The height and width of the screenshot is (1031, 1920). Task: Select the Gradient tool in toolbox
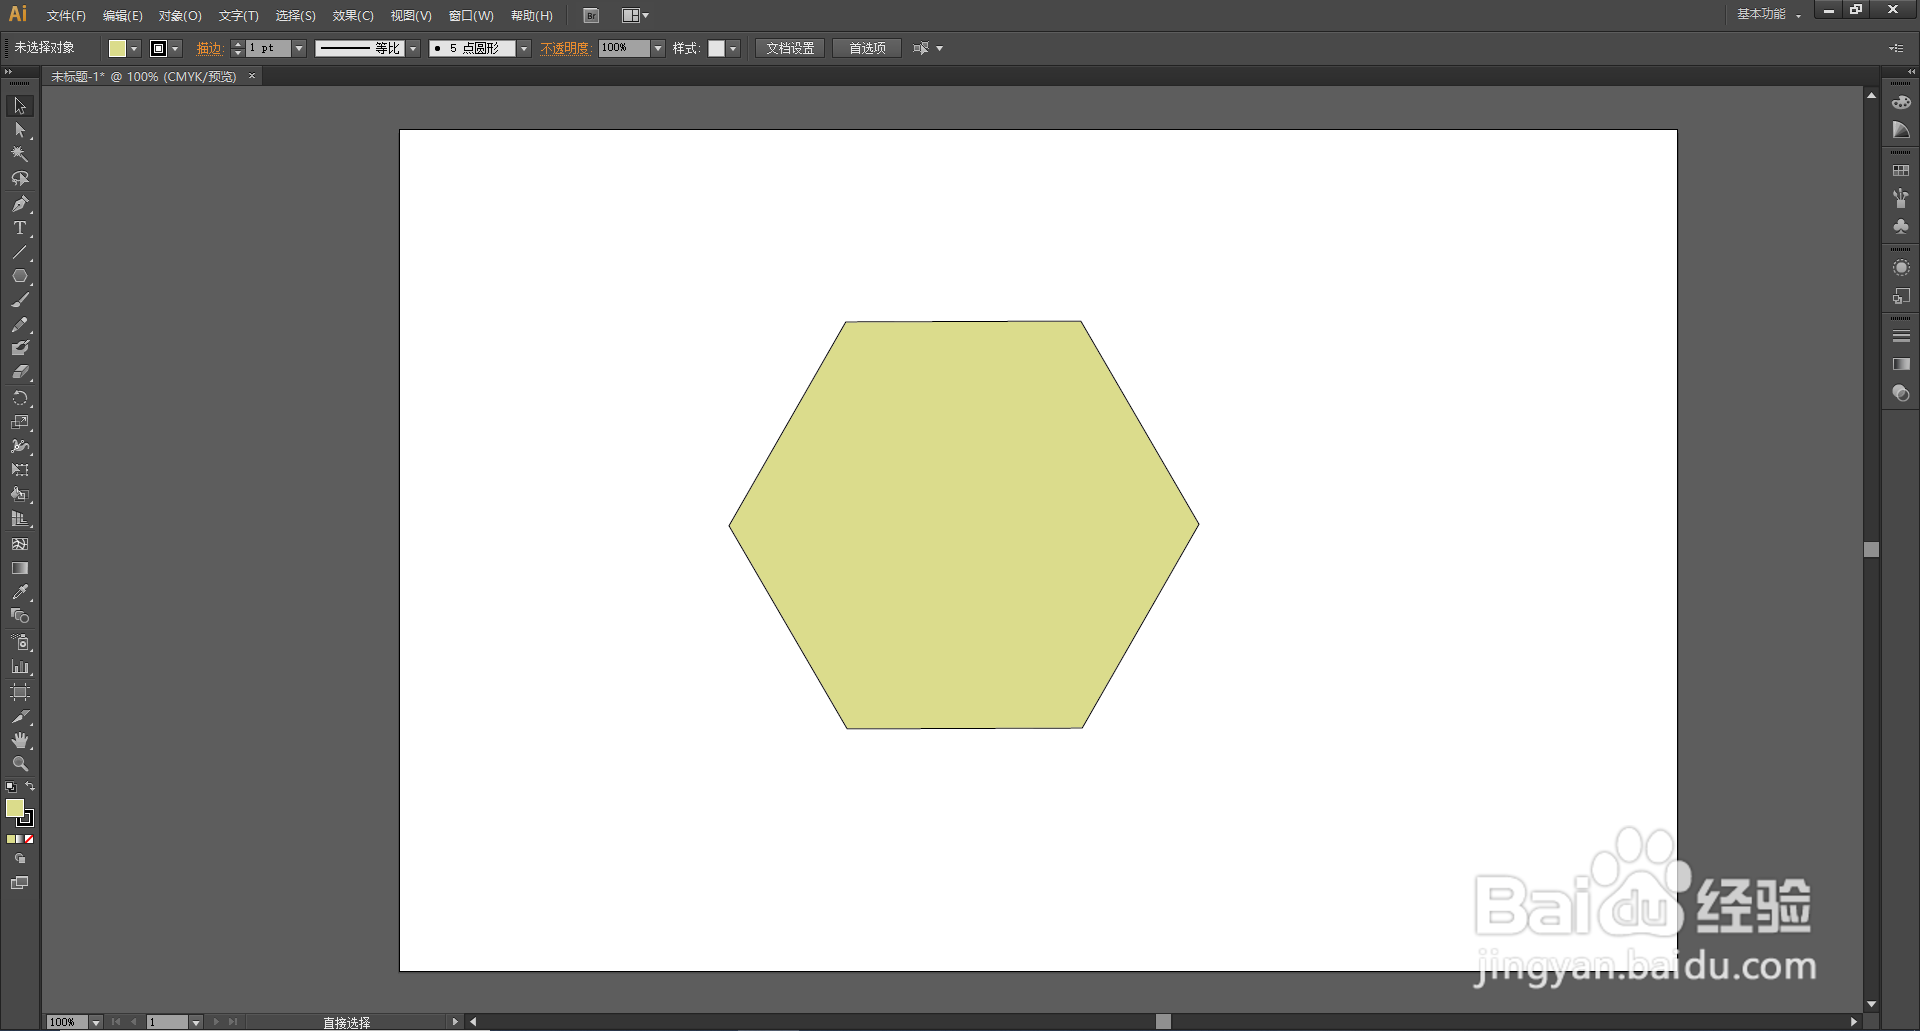coord(20,568)
